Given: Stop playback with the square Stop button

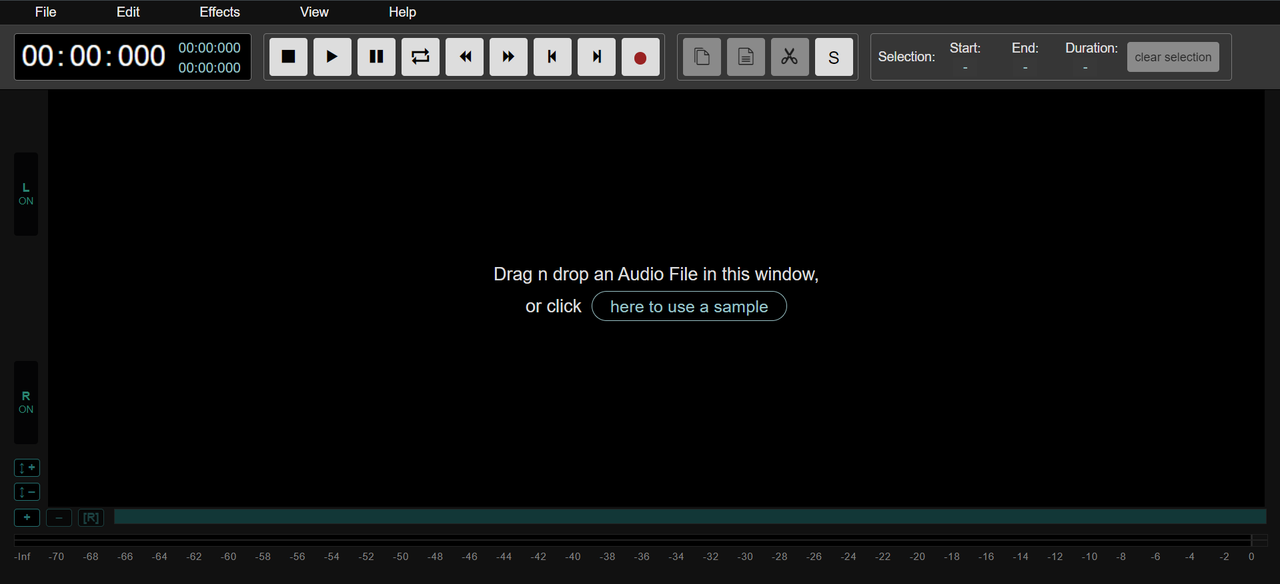Looking at the screenshot, I should click(288, 57).
